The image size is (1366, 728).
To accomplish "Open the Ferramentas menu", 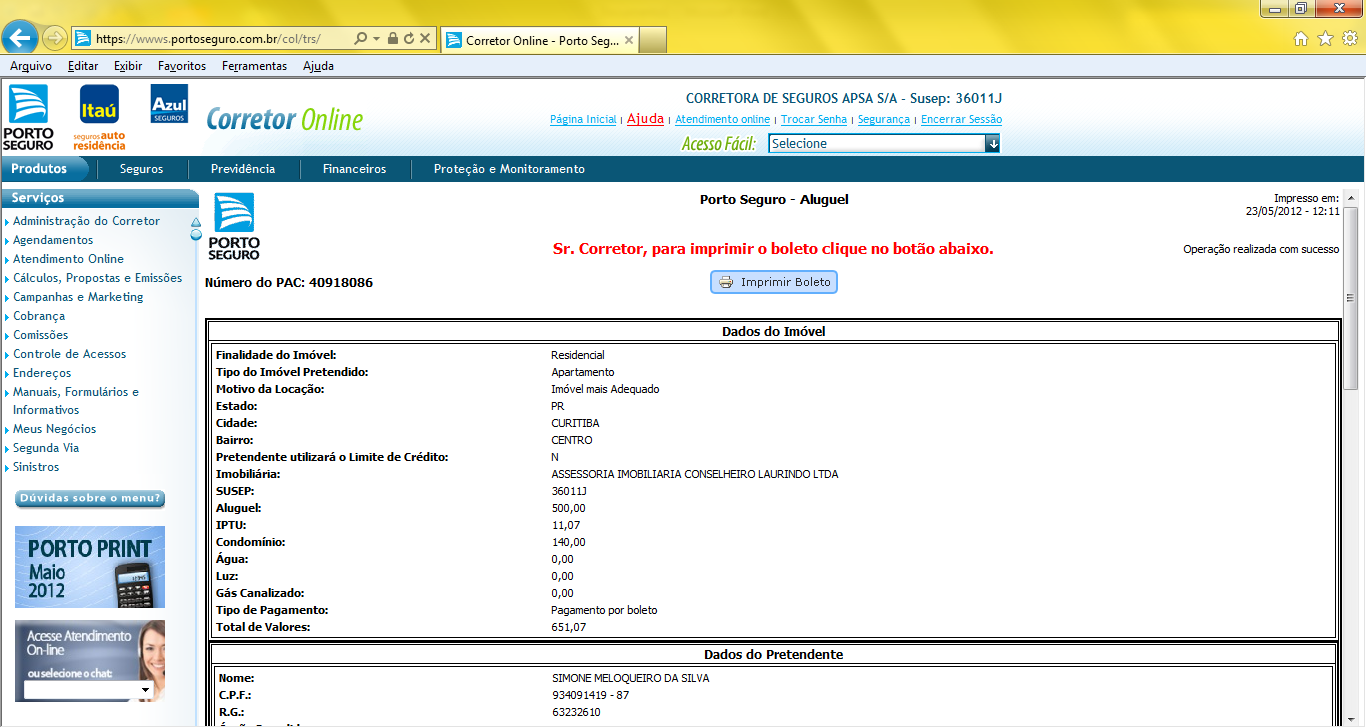I will click(254, 66).
